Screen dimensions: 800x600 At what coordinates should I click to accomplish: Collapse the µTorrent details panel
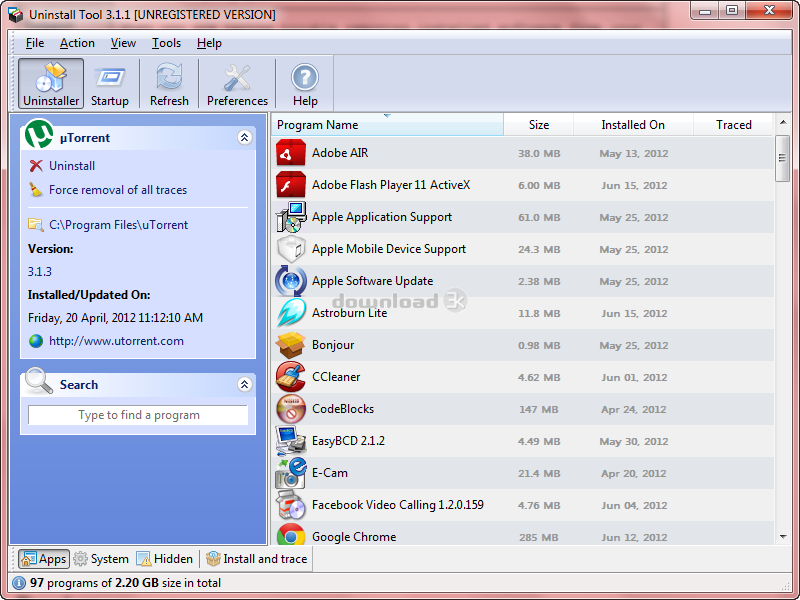point(244,137)
